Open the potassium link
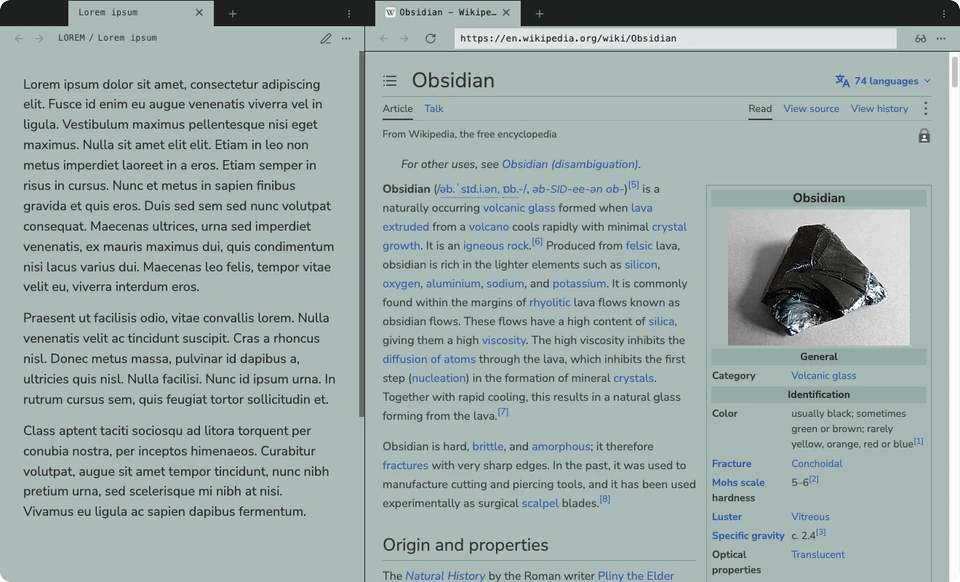This screenshot has height=582, width=960. coord(579,283)
